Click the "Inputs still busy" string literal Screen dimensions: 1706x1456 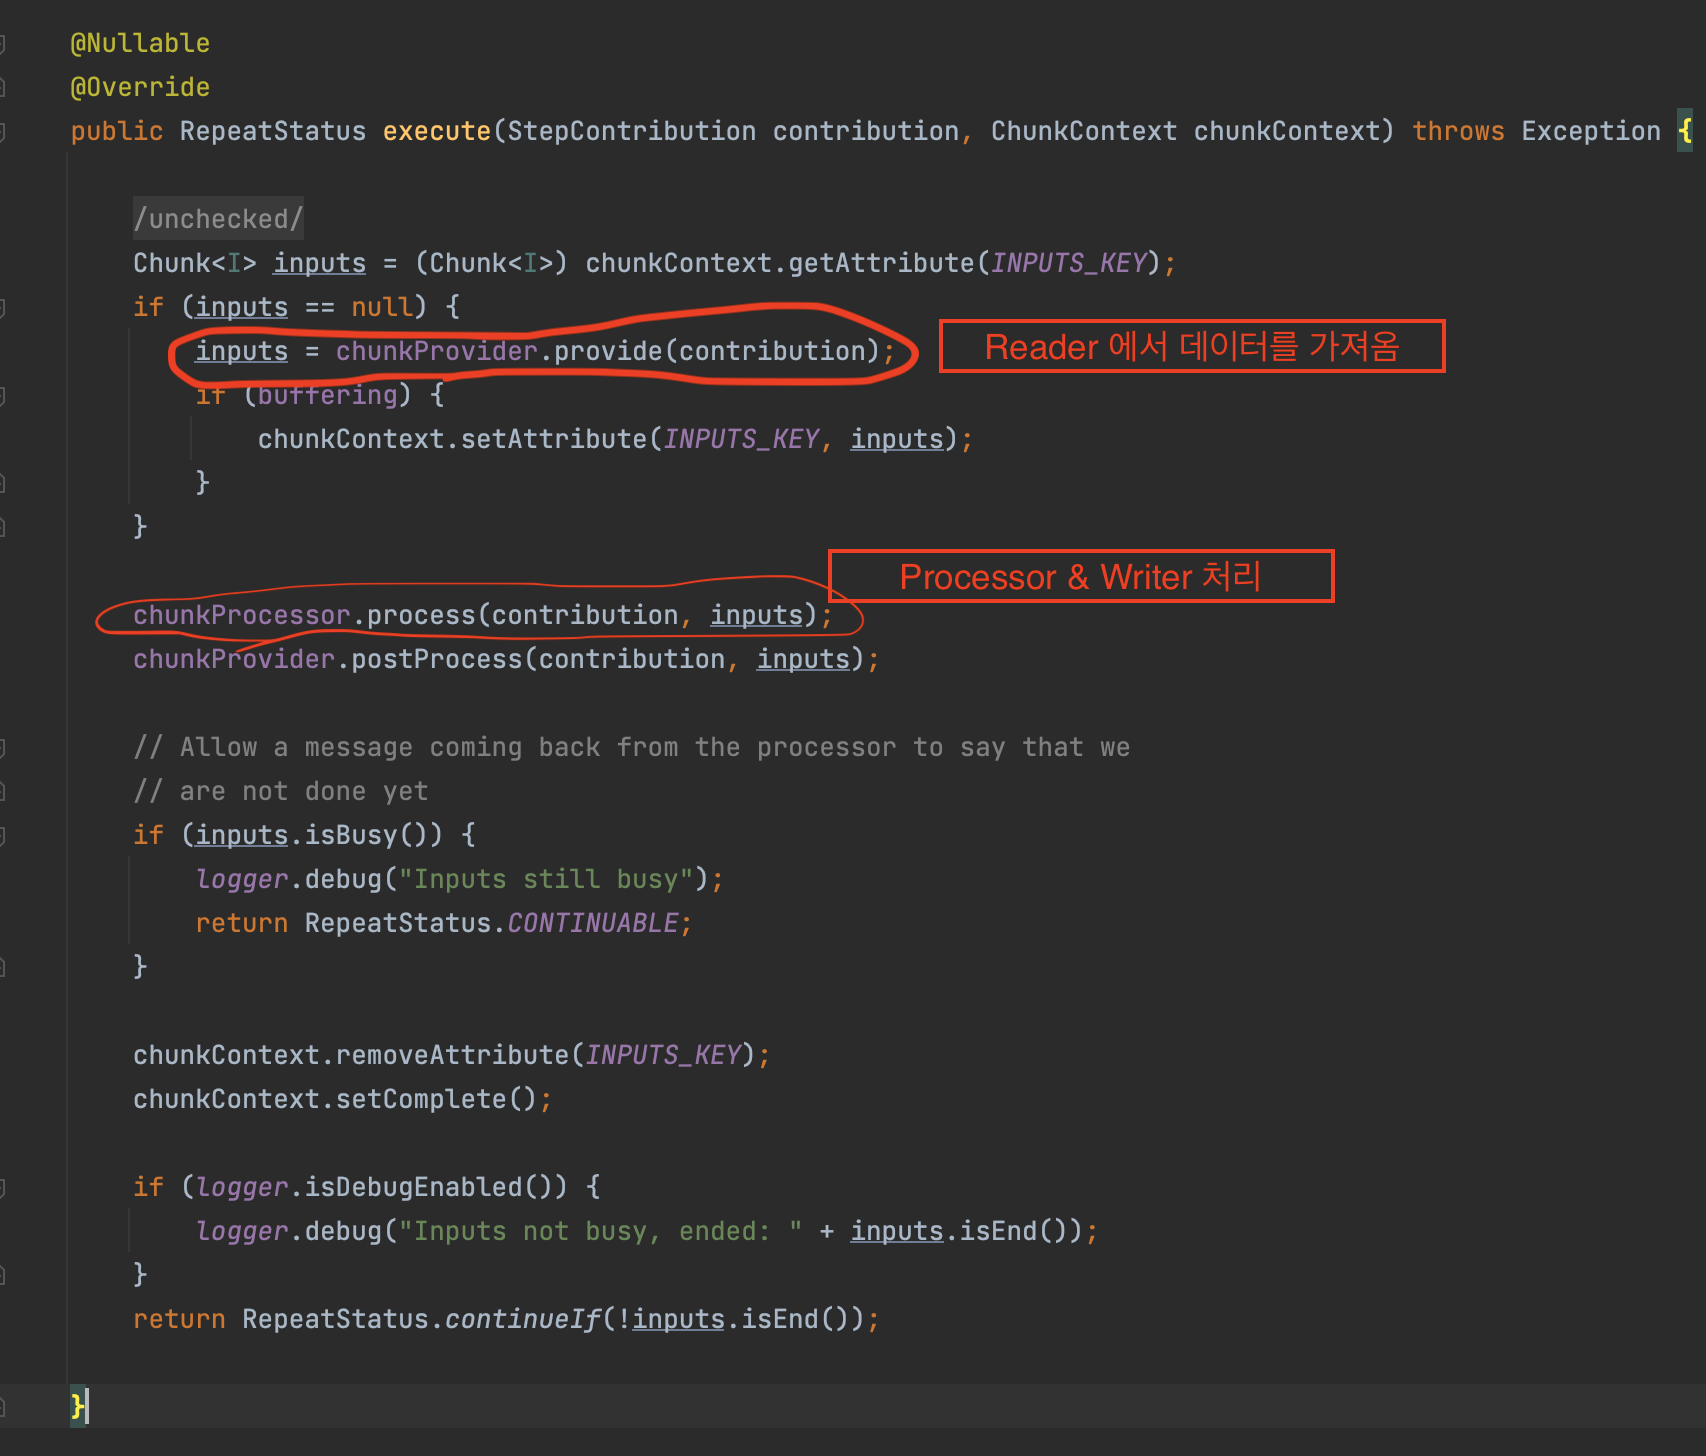pos(546,879)
